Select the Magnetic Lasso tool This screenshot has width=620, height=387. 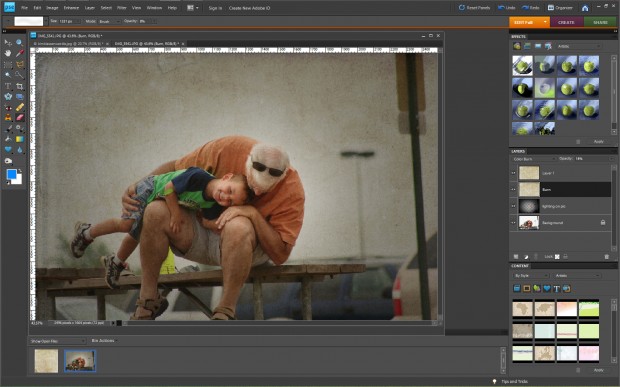point(19,64)
